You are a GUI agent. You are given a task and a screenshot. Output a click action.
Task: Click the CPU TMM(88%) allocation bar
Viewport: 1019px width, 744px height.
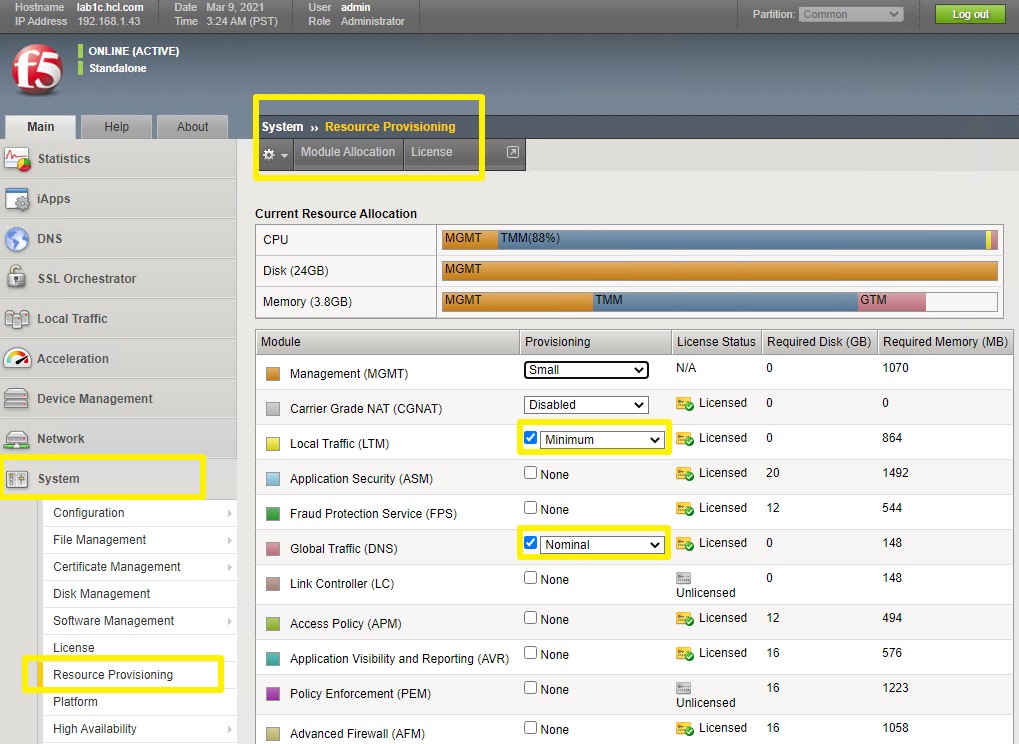pos(742,240)
